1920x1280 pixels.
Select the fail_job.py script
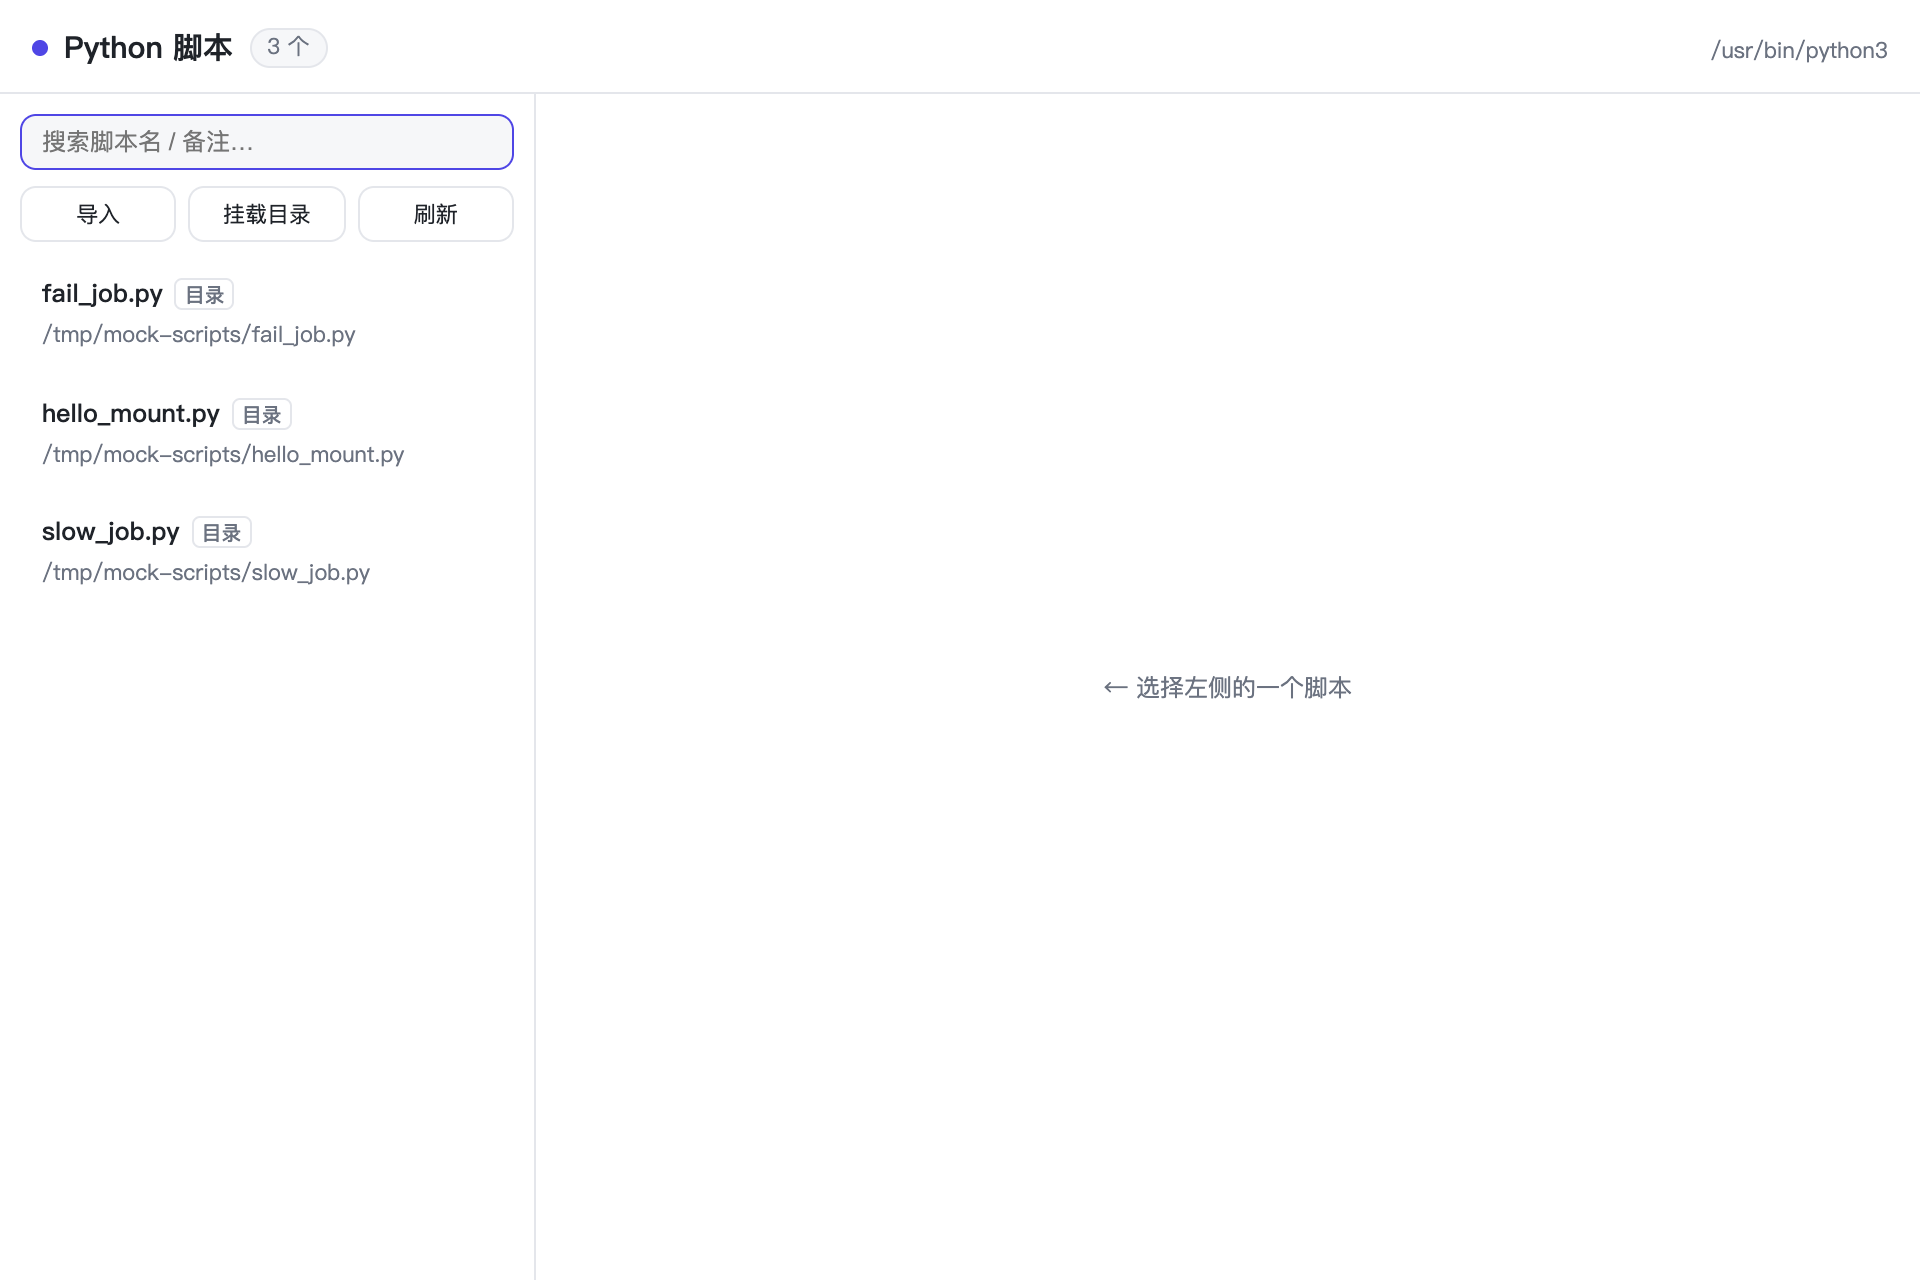(x=267, y=313)
